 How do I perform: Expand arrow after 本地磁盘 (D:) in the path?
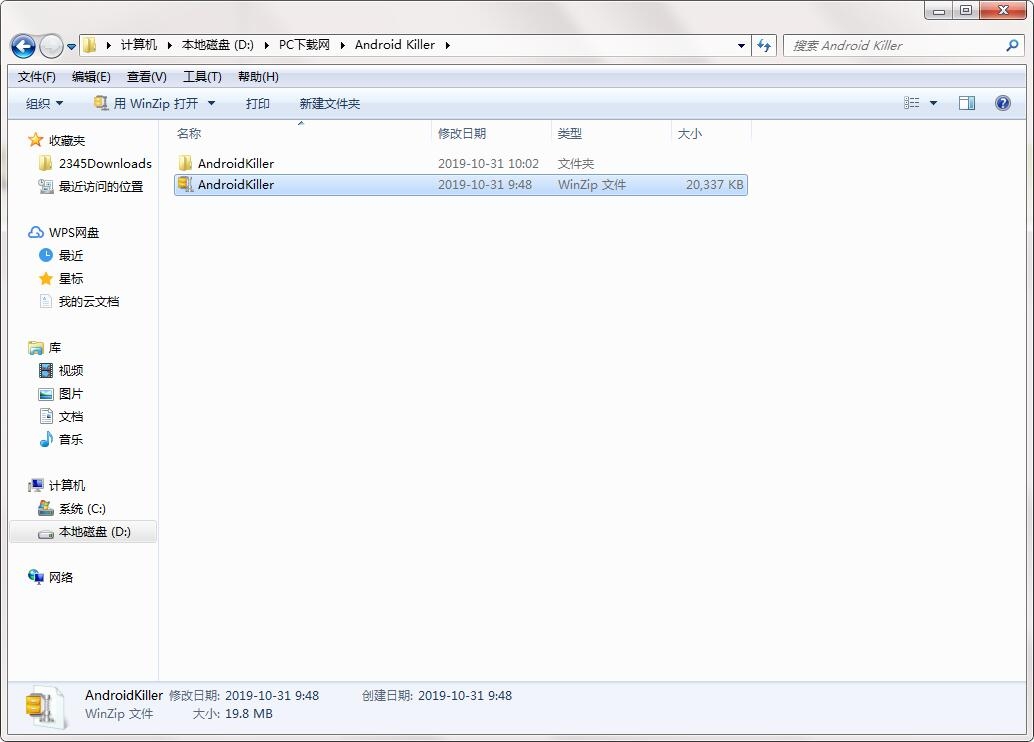coord(266,45)
